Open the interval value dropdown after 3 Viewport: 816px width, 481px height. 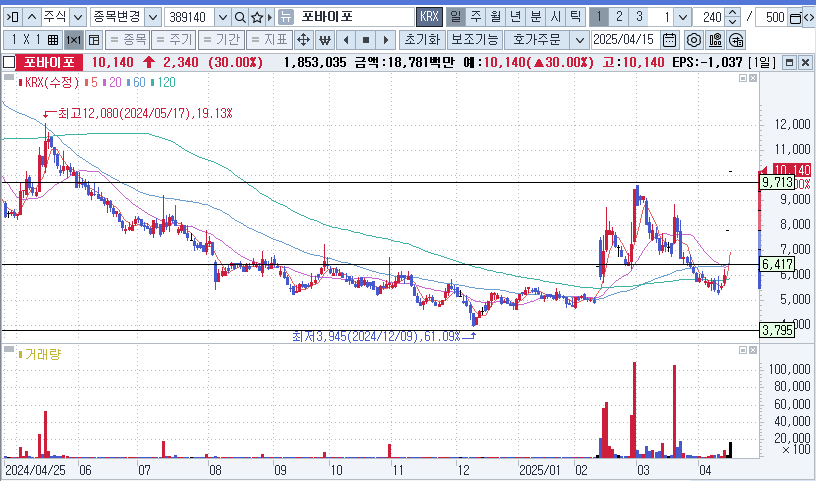683,17
